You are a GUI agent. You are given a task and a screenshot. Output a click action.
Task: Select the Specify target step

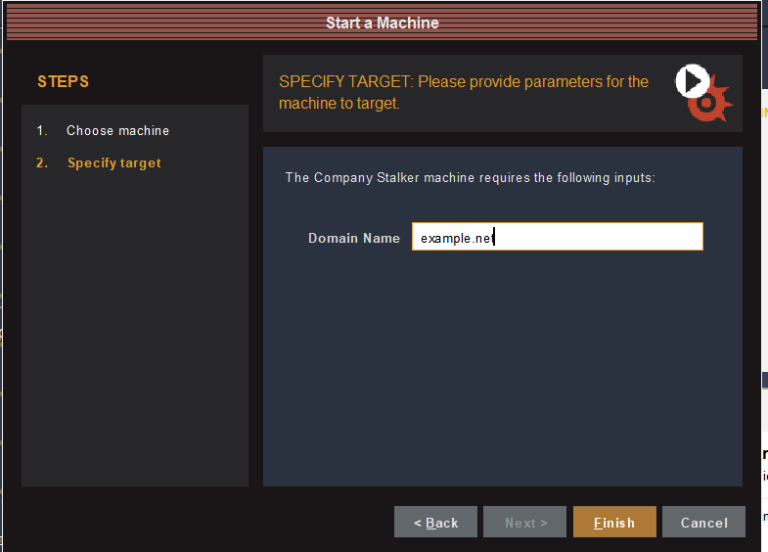pyautogui.click(x=114, y=163)
